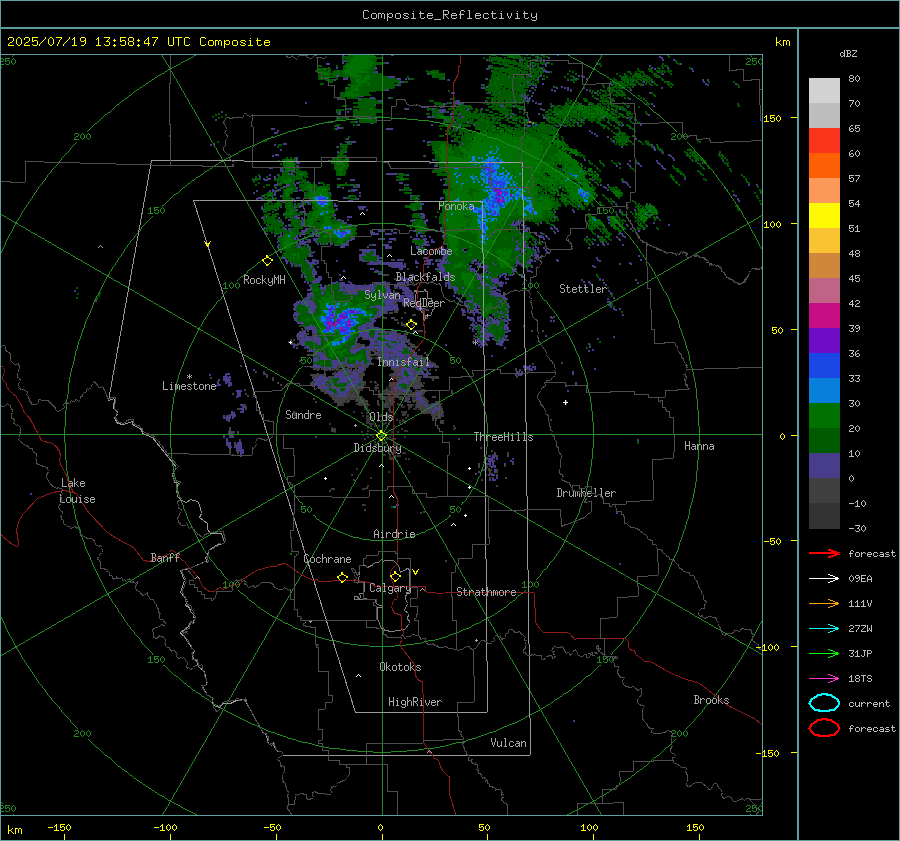Click the HighRiver label
The width and height of the screenshot is (900, 841).
click(415, 702)
